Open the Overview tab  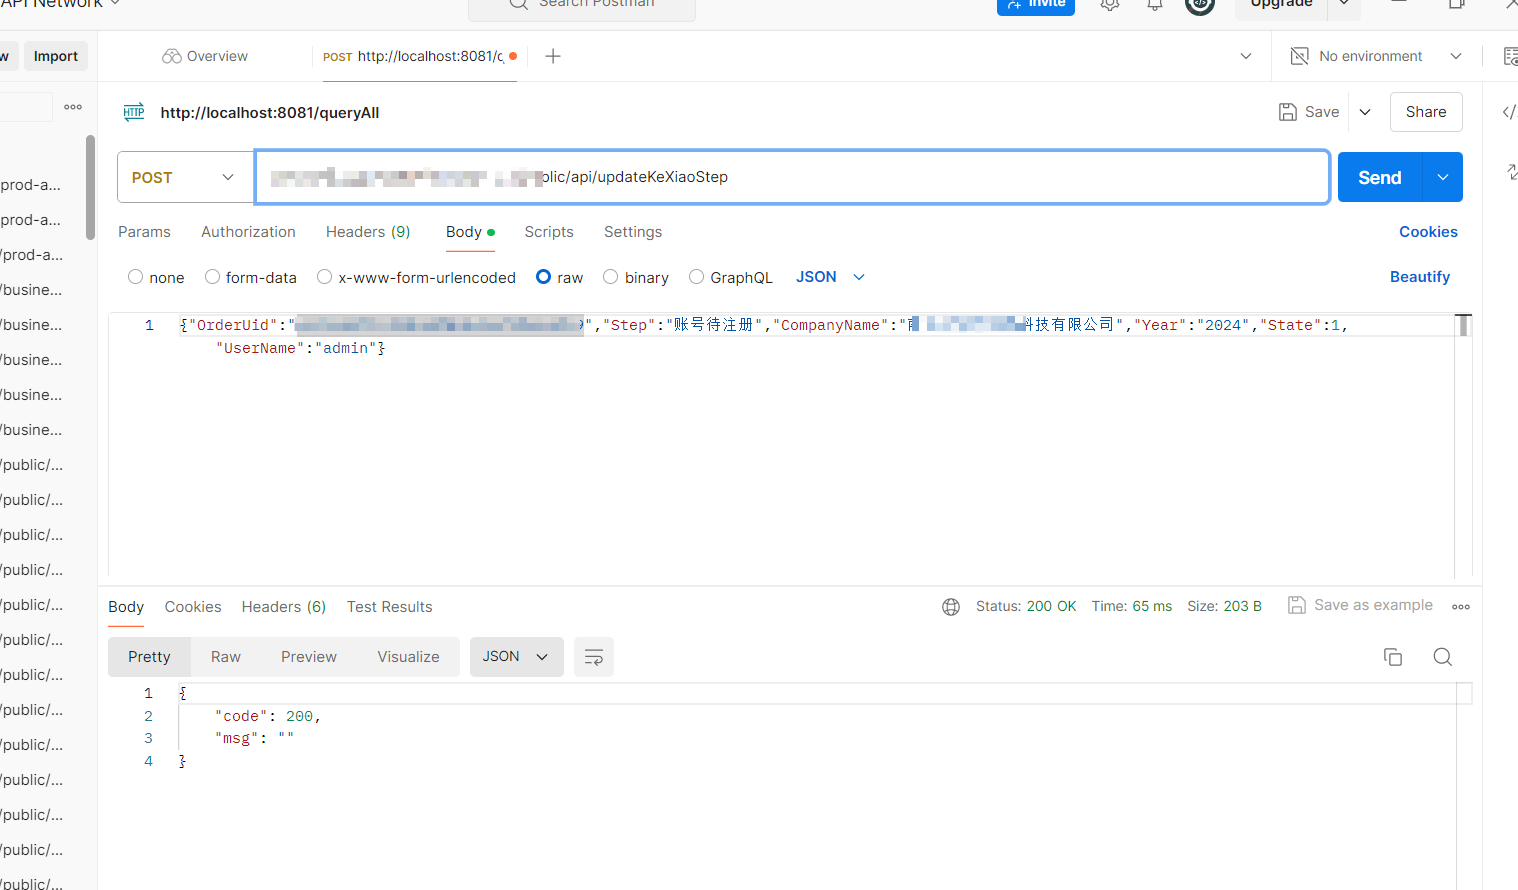pos(205,56)
